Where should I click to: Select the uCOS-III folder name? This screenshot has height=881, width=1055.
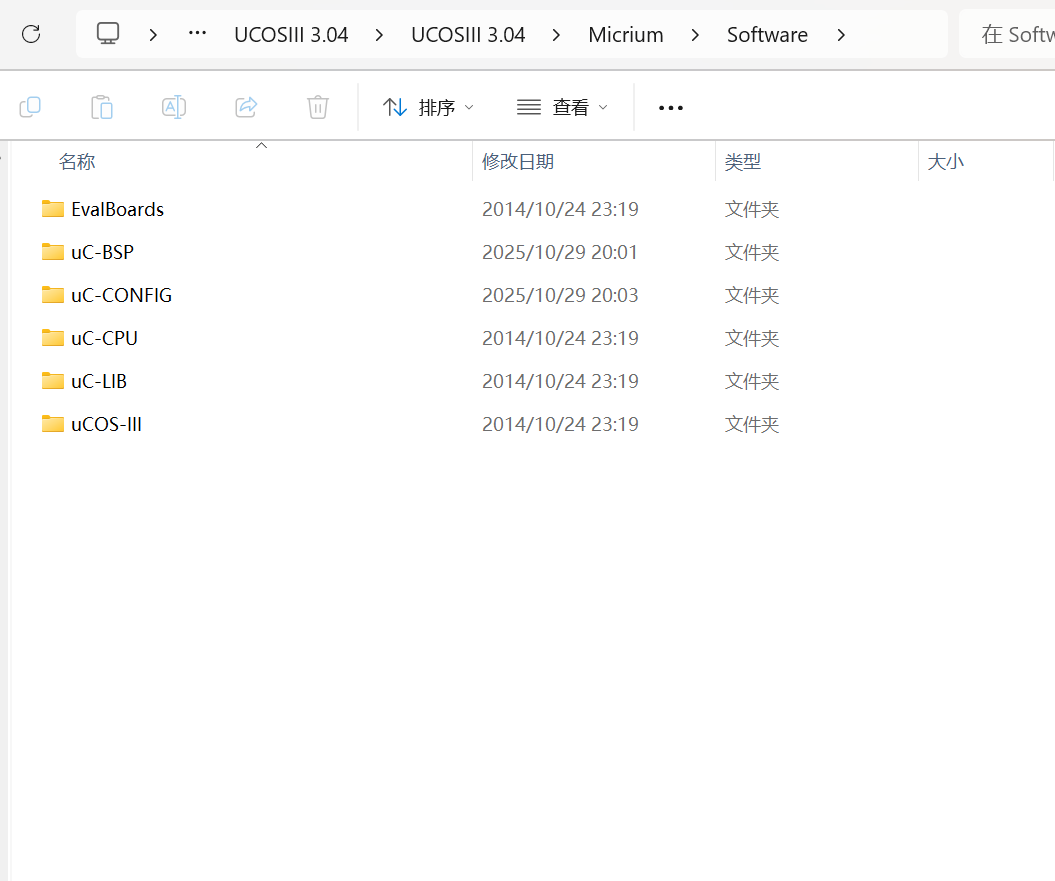coord(106,425)
